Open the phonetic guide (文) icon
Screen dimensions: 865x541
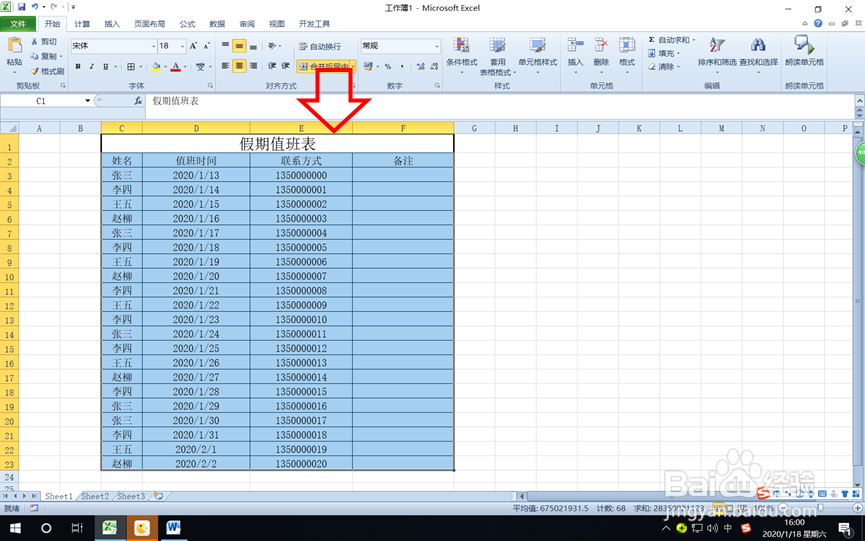[x=200, y=66]
